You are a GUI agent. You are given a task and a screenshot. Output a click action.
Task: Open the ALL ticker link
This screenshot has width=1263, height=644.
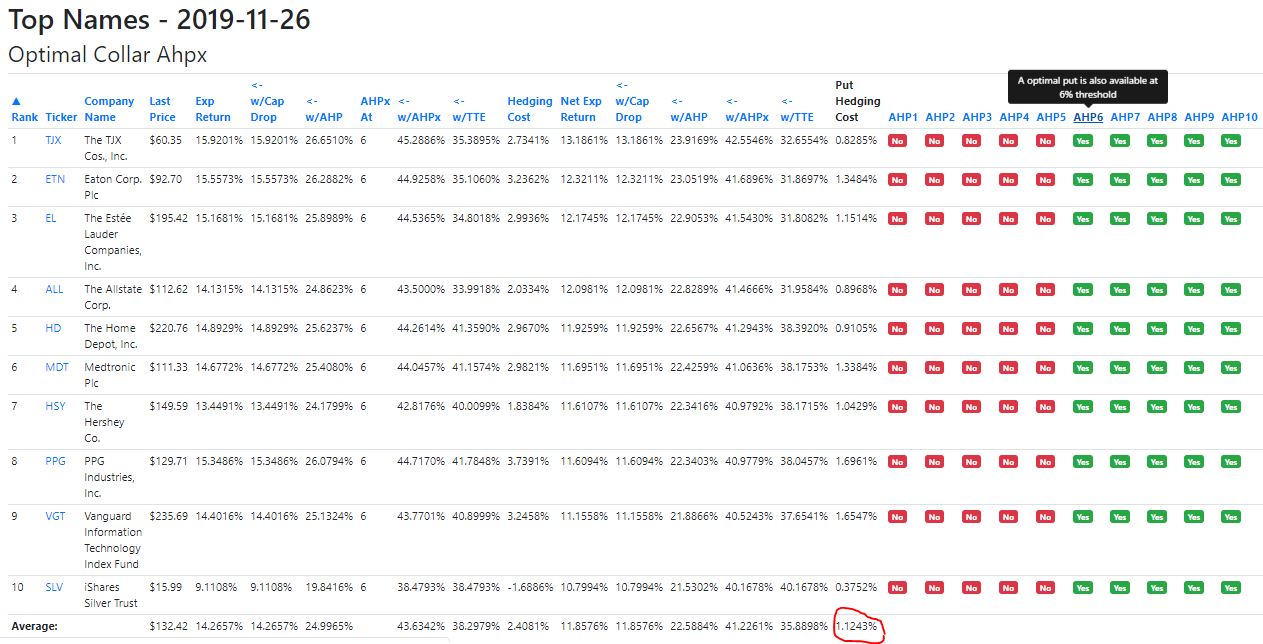click(x=54, y=289)
